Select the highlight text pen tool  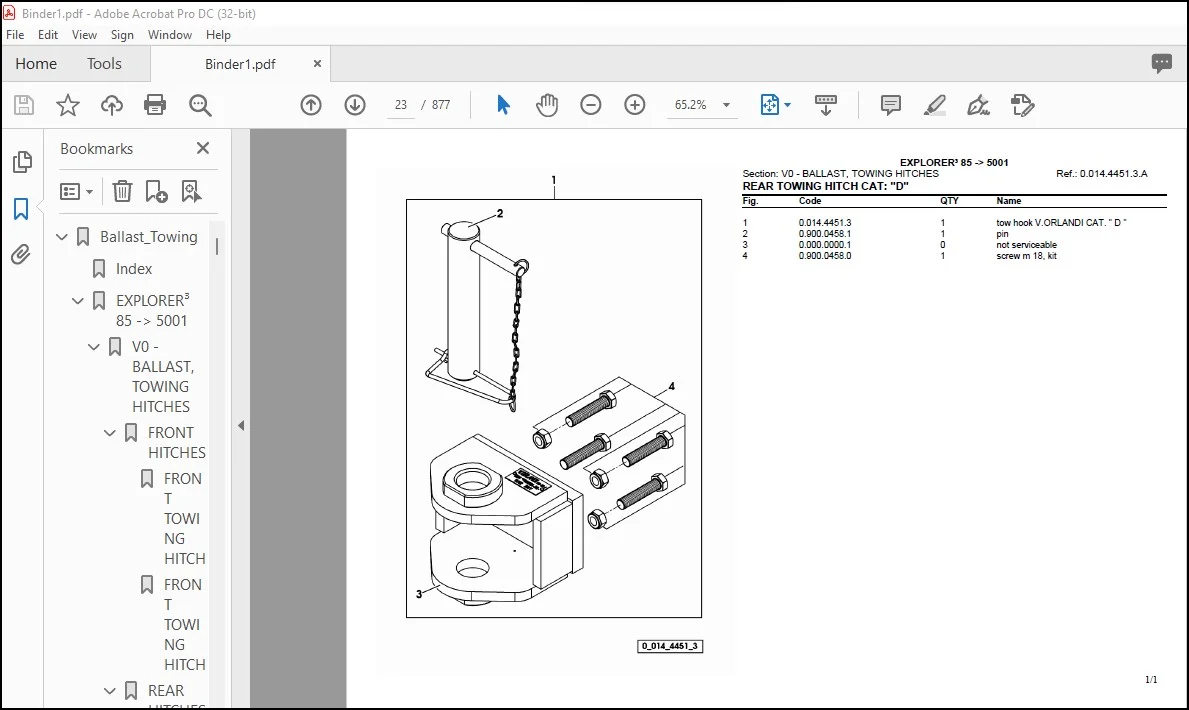tap(934, 105)
